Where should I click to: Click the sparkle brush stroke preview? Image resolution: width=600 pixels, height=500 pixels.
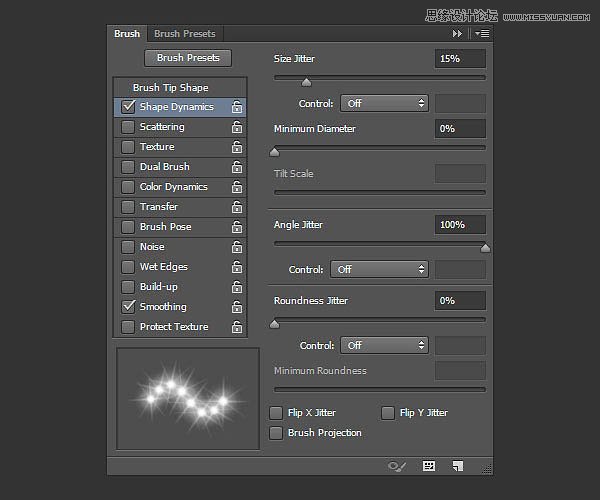click(x=188, y=399)
